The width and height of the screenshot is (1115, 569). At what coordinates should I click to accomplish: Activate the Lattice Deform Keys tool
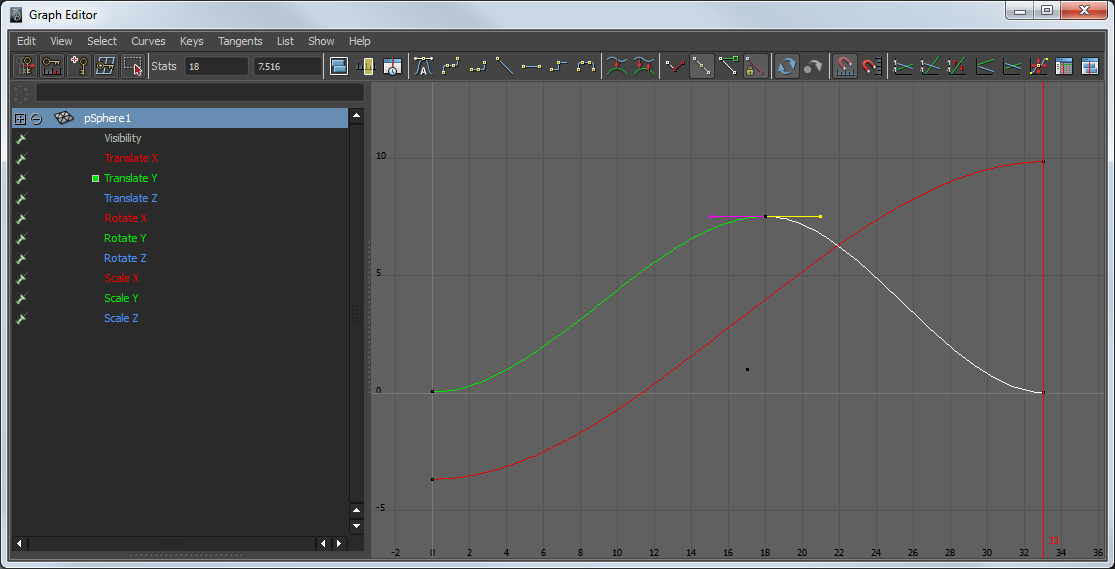point(105,67)
